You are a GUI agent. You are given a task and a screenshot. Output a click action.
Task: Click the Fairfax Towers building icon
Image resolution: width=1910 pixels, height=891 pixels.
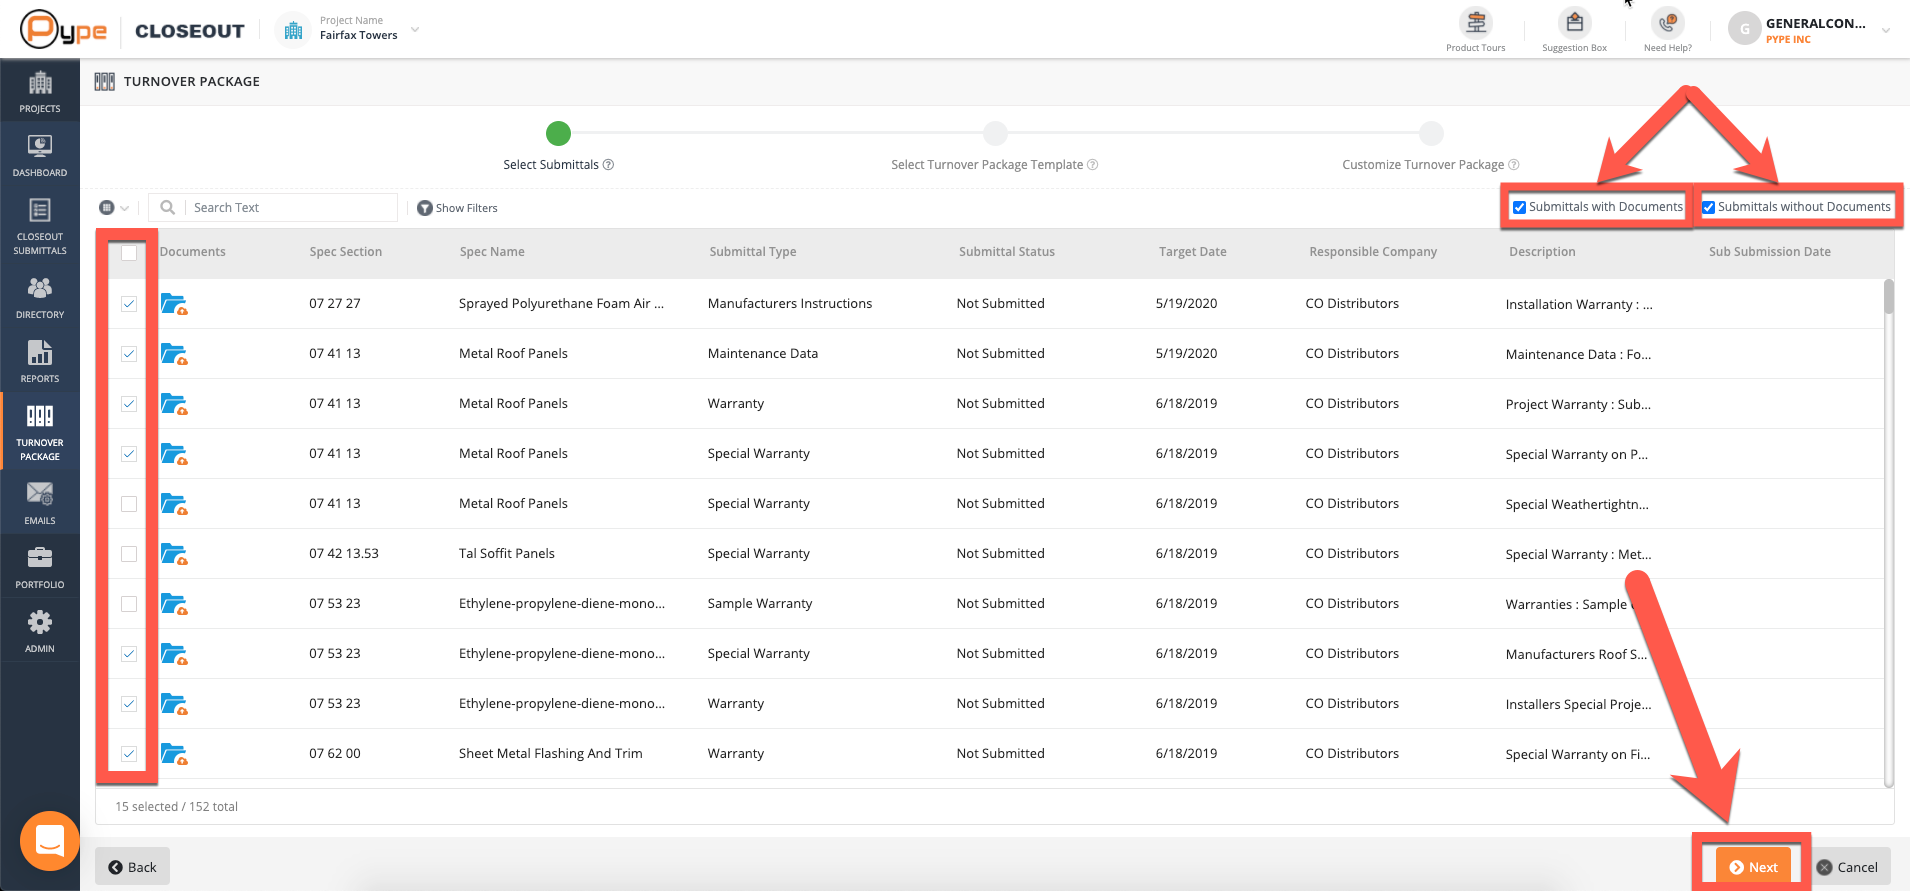[x=293, y=30]
